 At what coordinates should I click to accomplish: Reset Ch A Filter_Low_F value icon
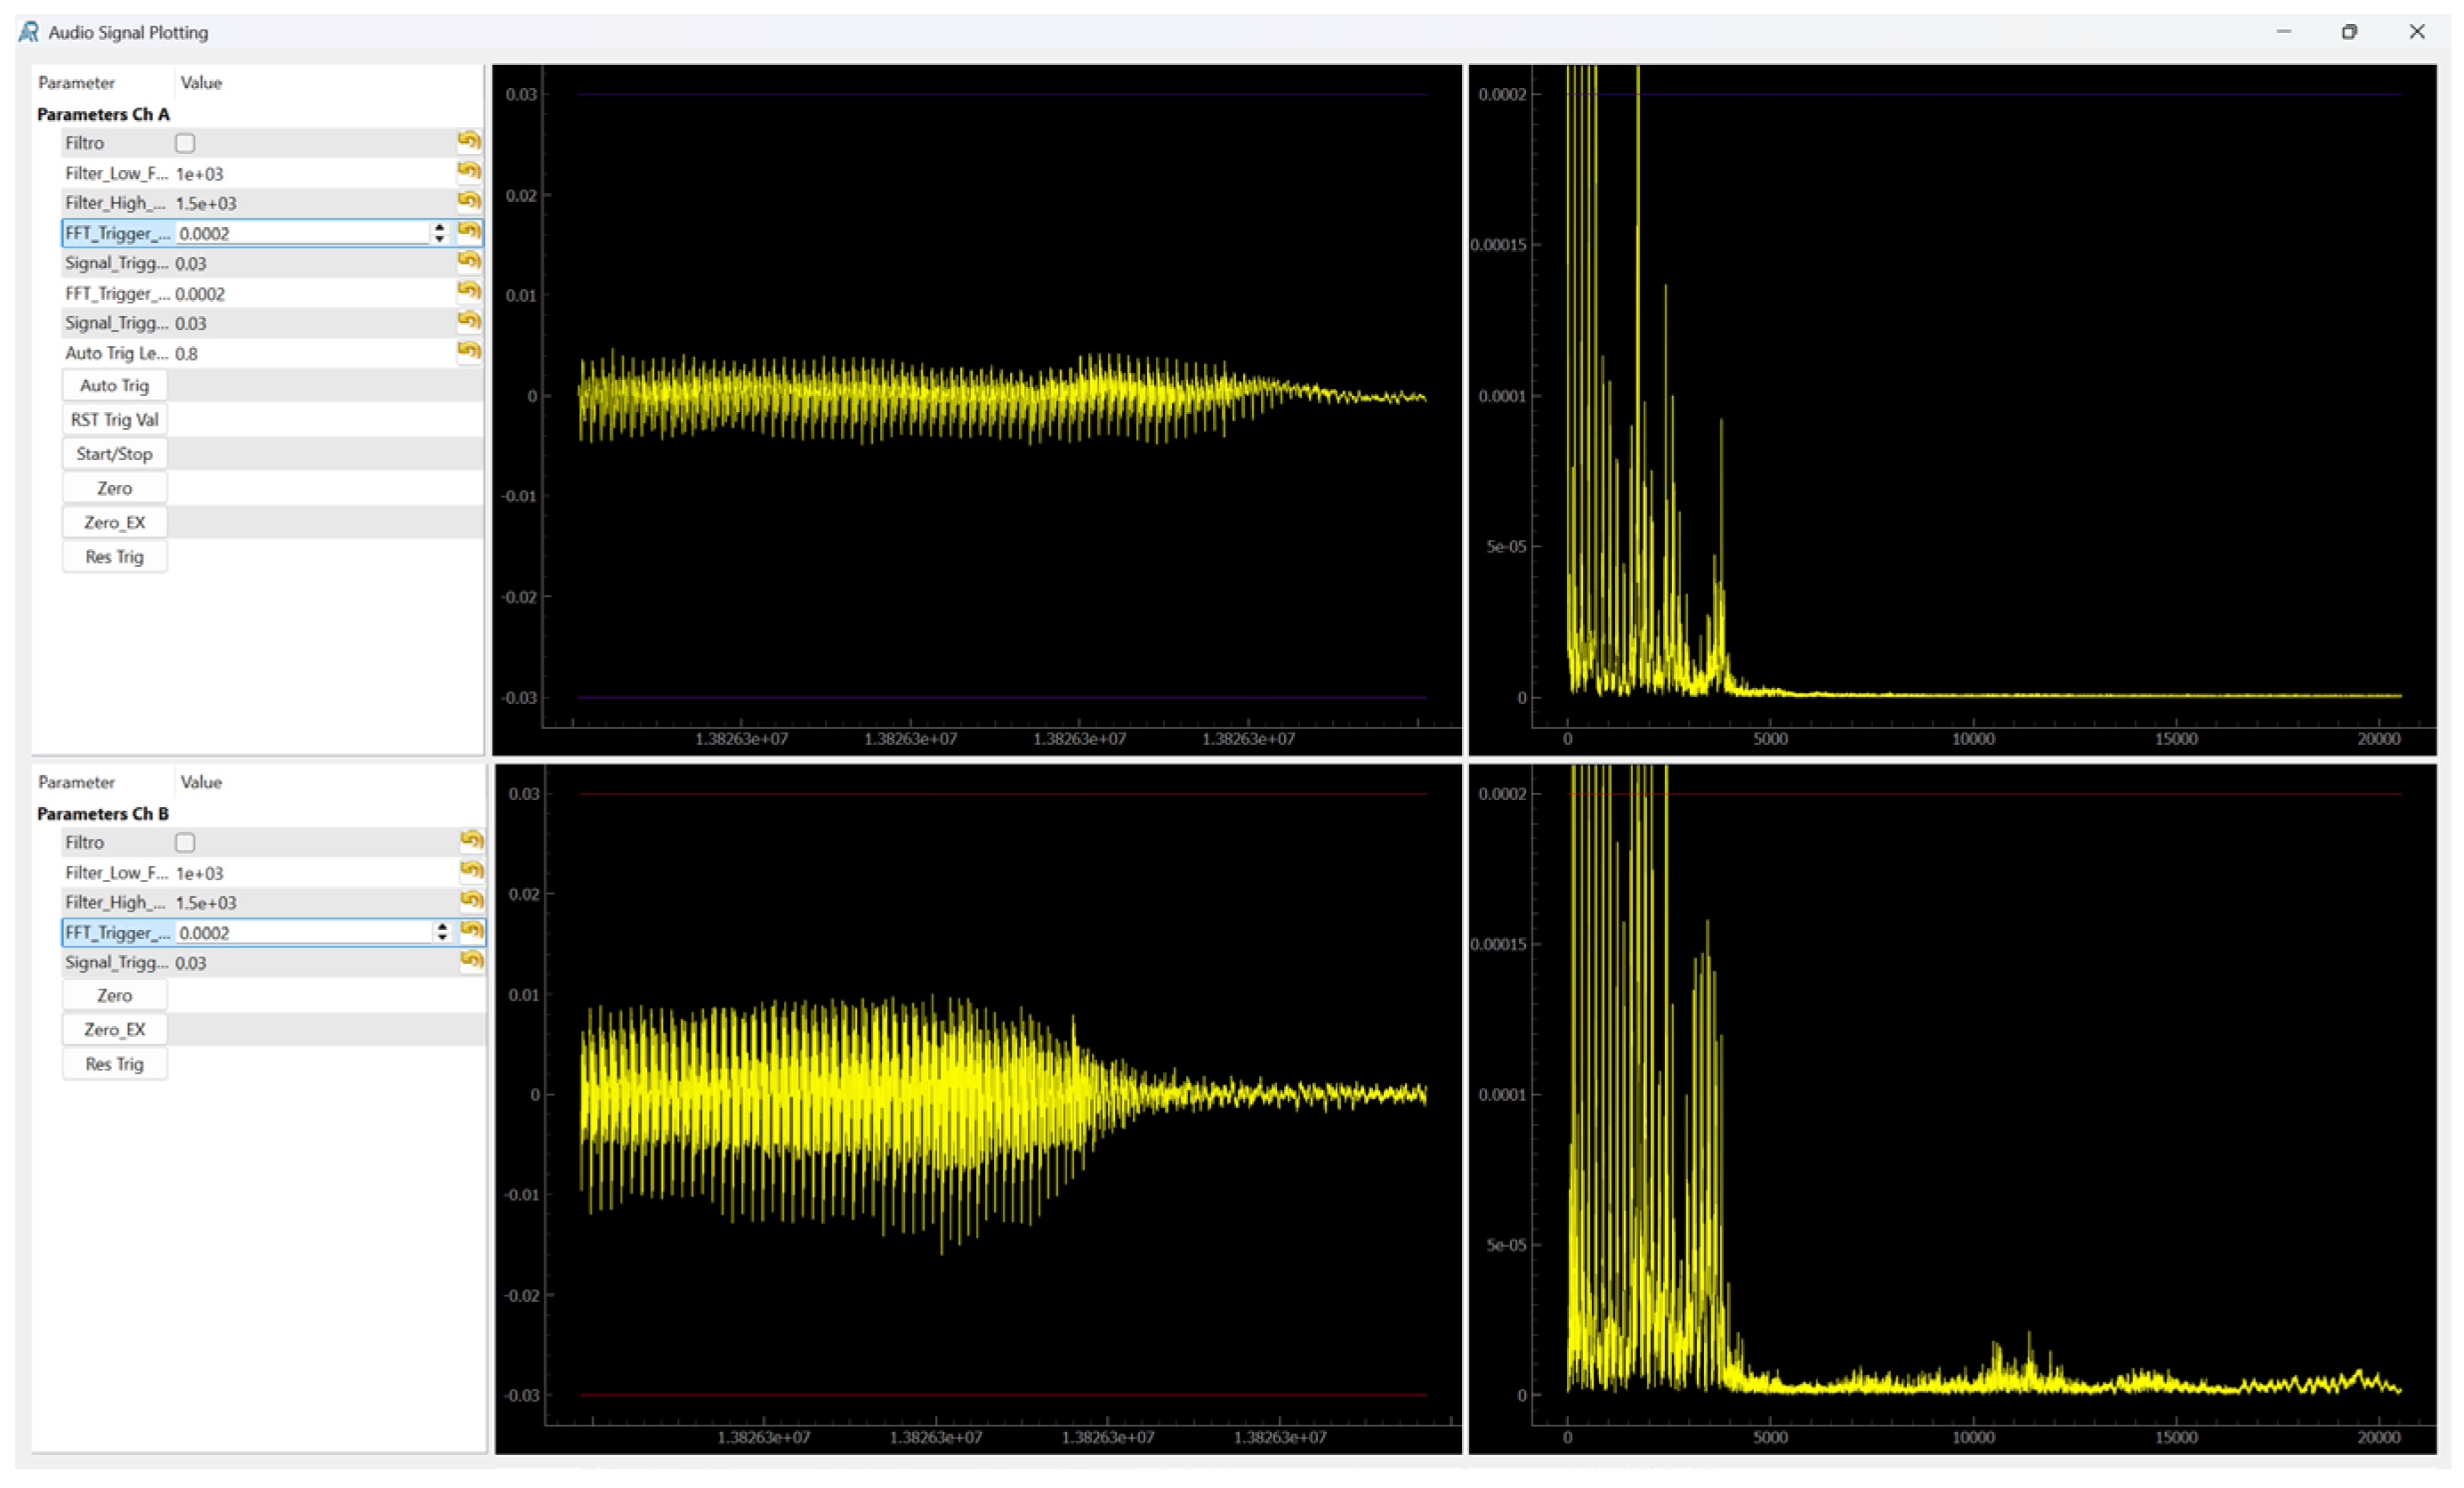pos(469,171)
